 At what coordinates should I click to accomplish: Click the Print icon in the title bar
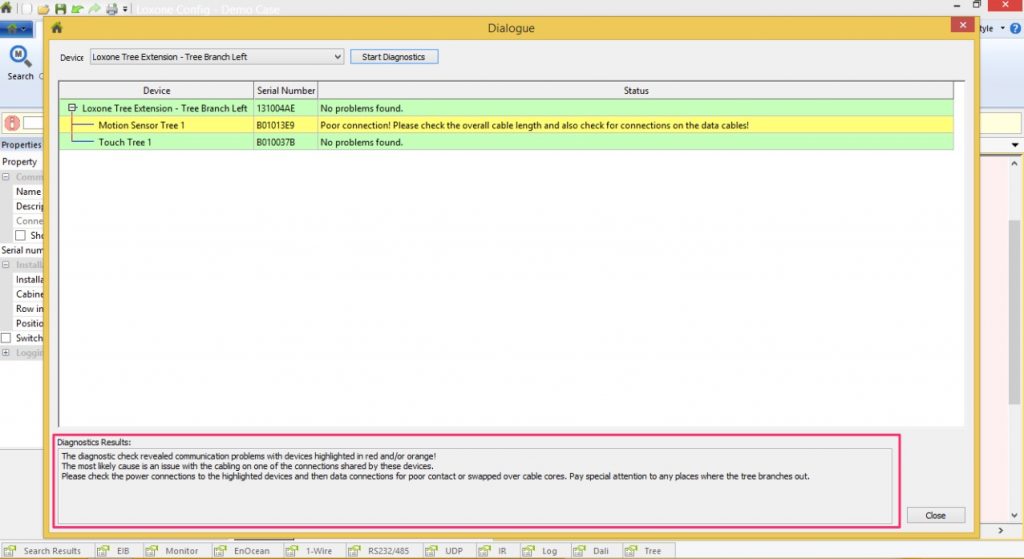[112, 8]
